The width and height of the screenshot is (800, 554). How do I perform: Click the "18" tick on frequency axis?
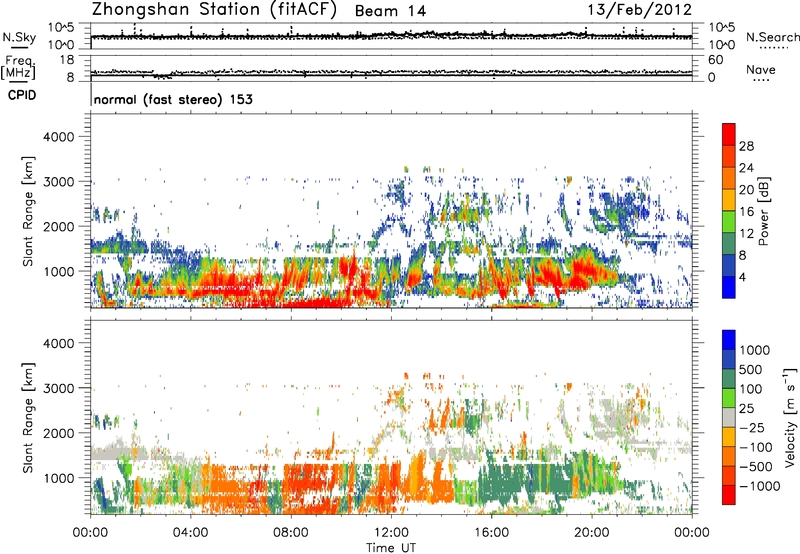click(x=67, y=60)
